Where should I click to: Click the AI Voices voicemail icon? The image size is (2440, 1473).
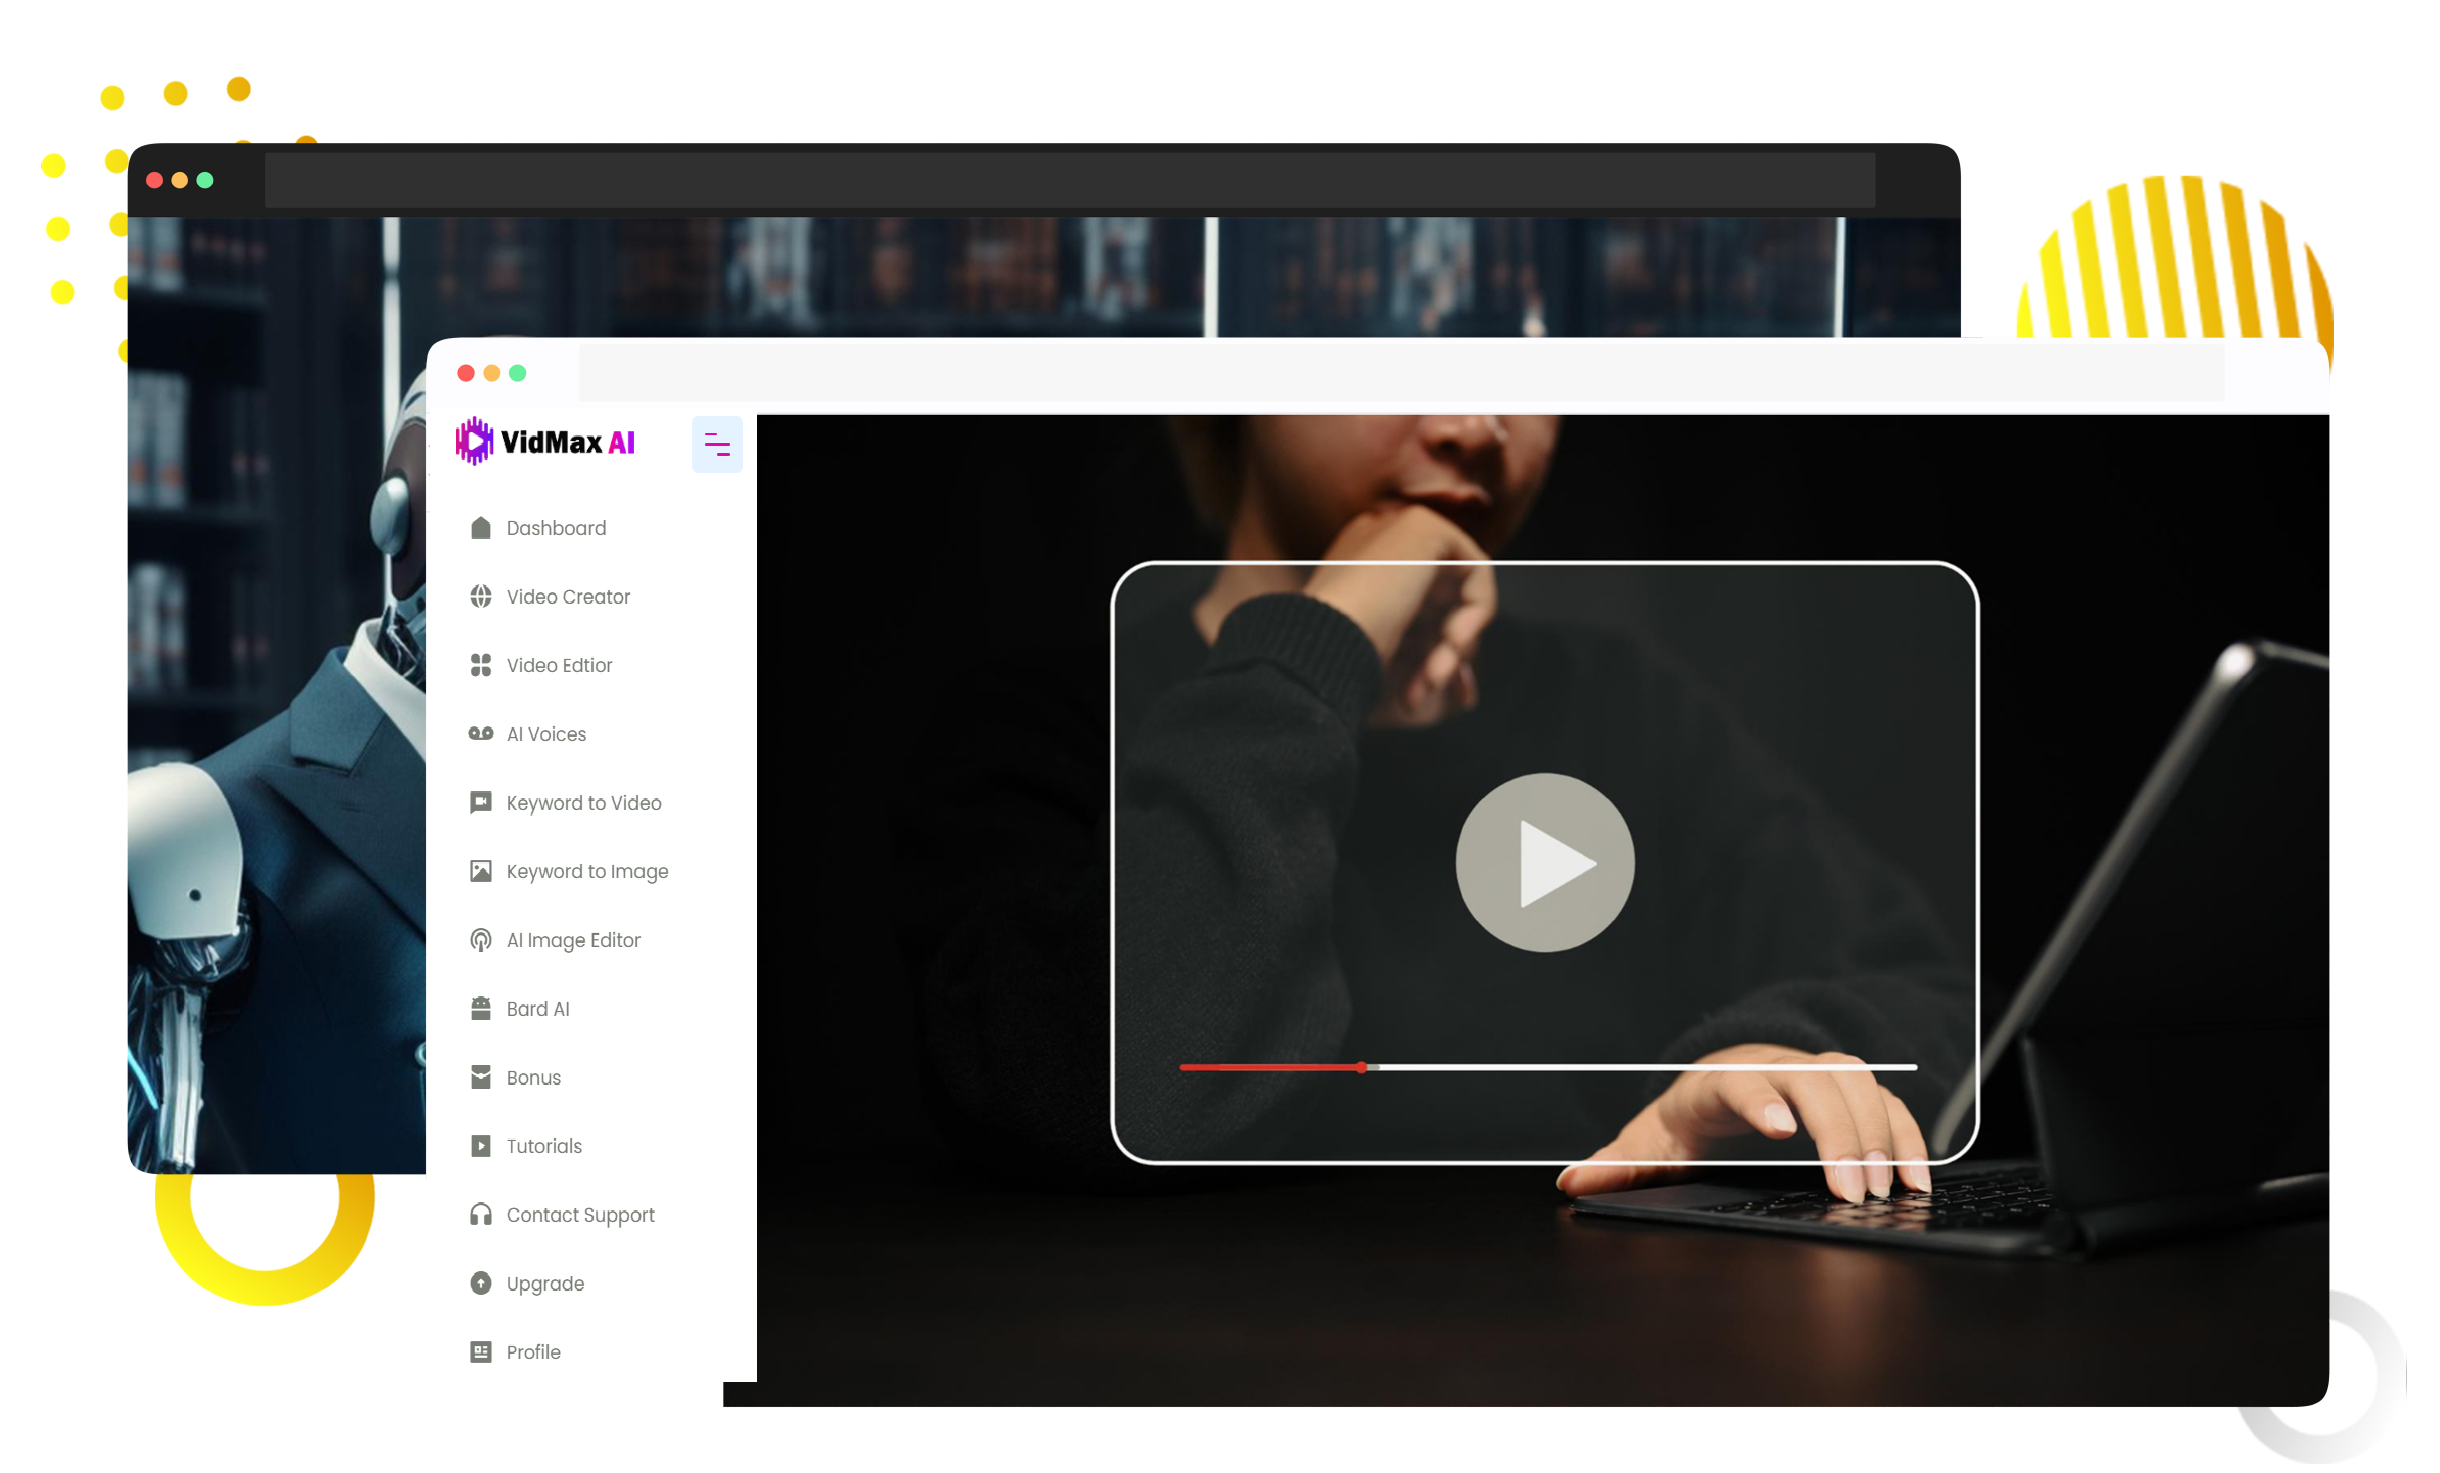tap(480, 734)
